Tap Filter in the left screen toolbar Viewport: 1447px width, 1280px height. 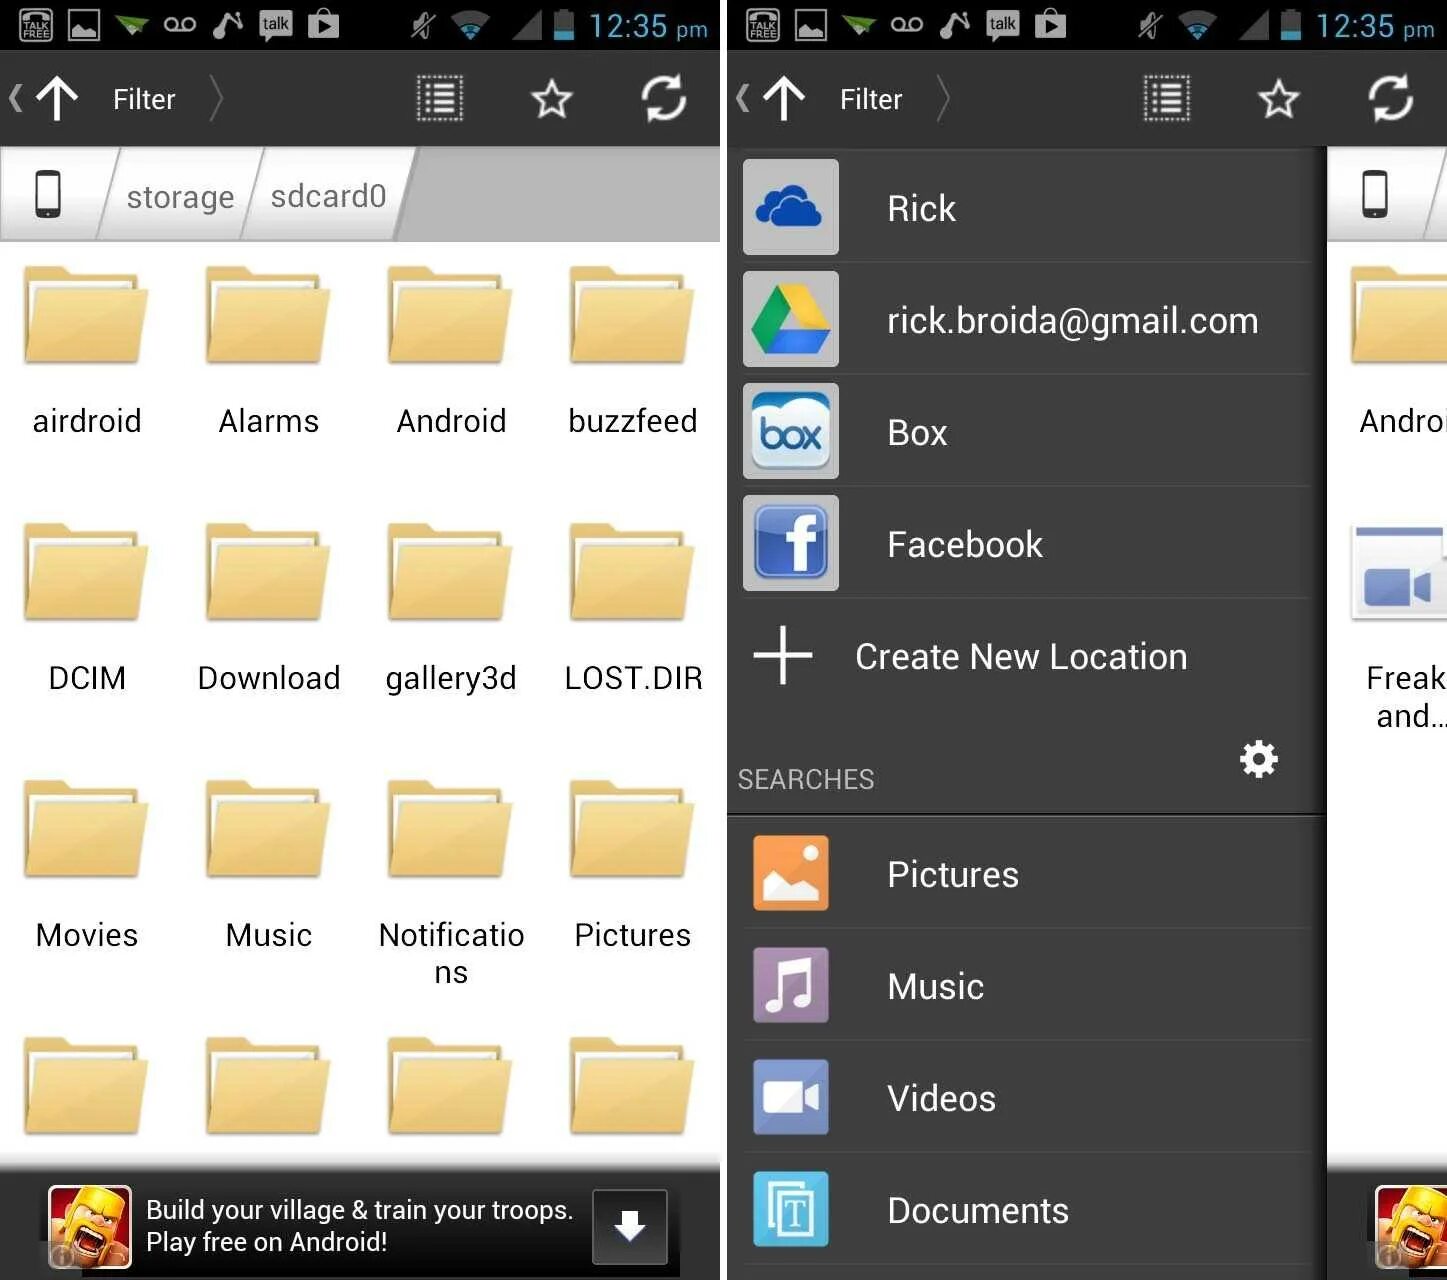click(144, 99)
